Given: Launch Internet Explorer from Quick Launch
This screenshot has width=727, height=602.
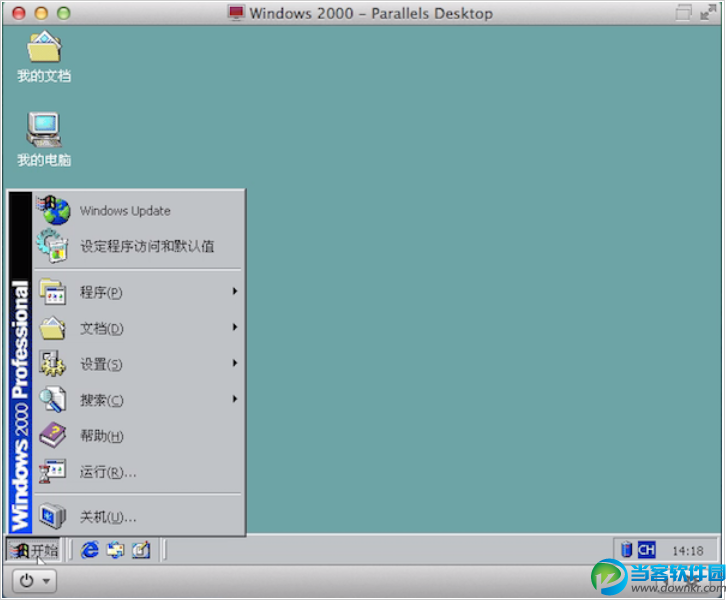Looking at the screenshot, I should 89,551.
